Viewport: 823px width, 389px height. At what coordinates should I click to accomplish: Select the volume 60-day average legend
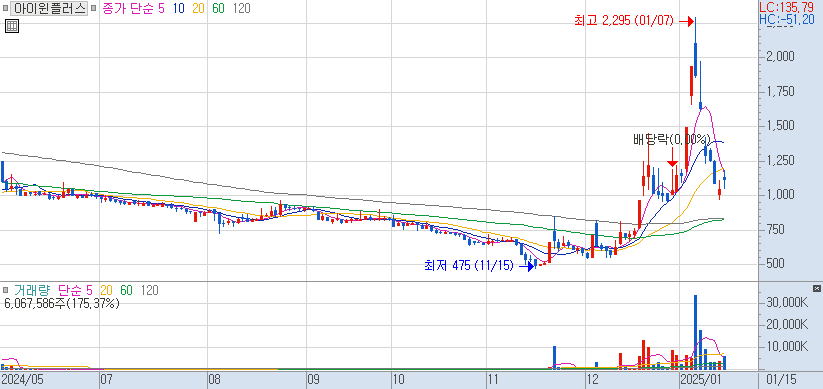tap(126, 290)
